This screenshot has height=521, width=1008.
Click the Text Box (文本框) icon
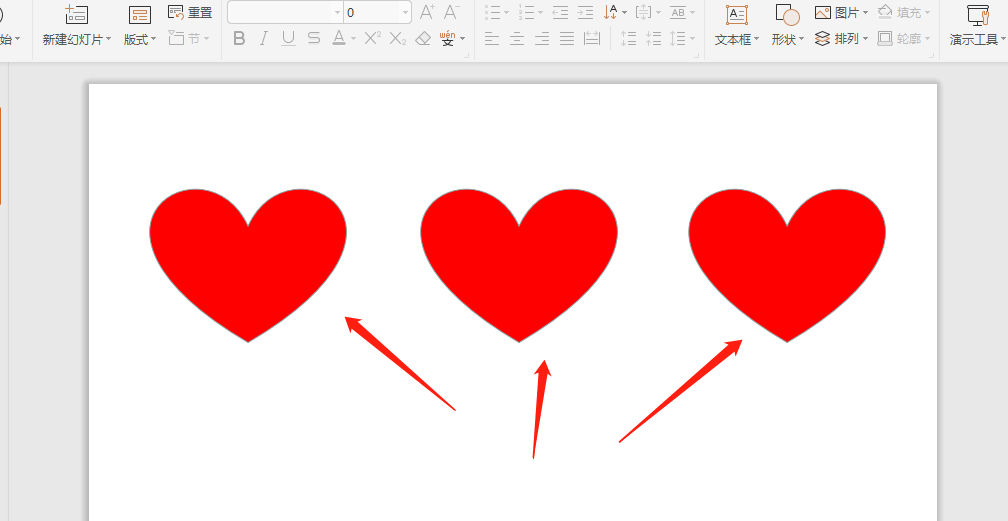coord(737,14)
